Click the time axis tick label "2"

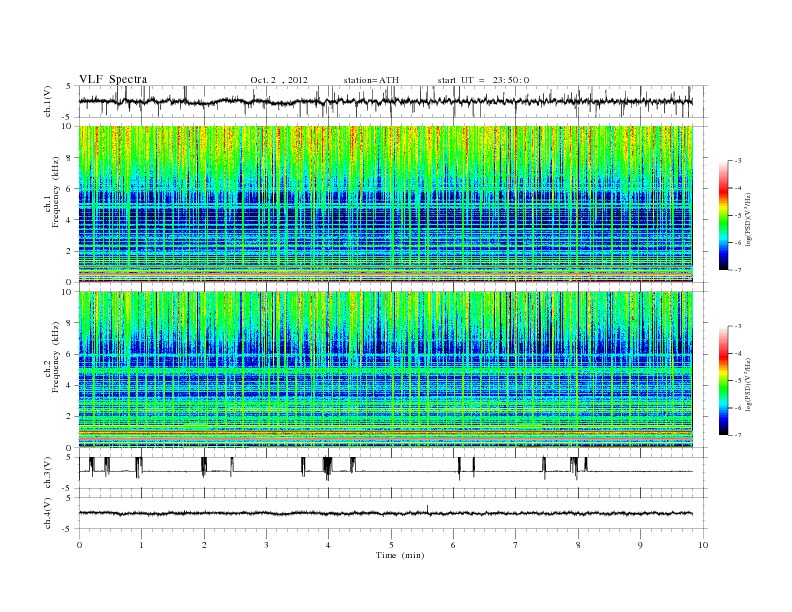[x=204, y=545]
